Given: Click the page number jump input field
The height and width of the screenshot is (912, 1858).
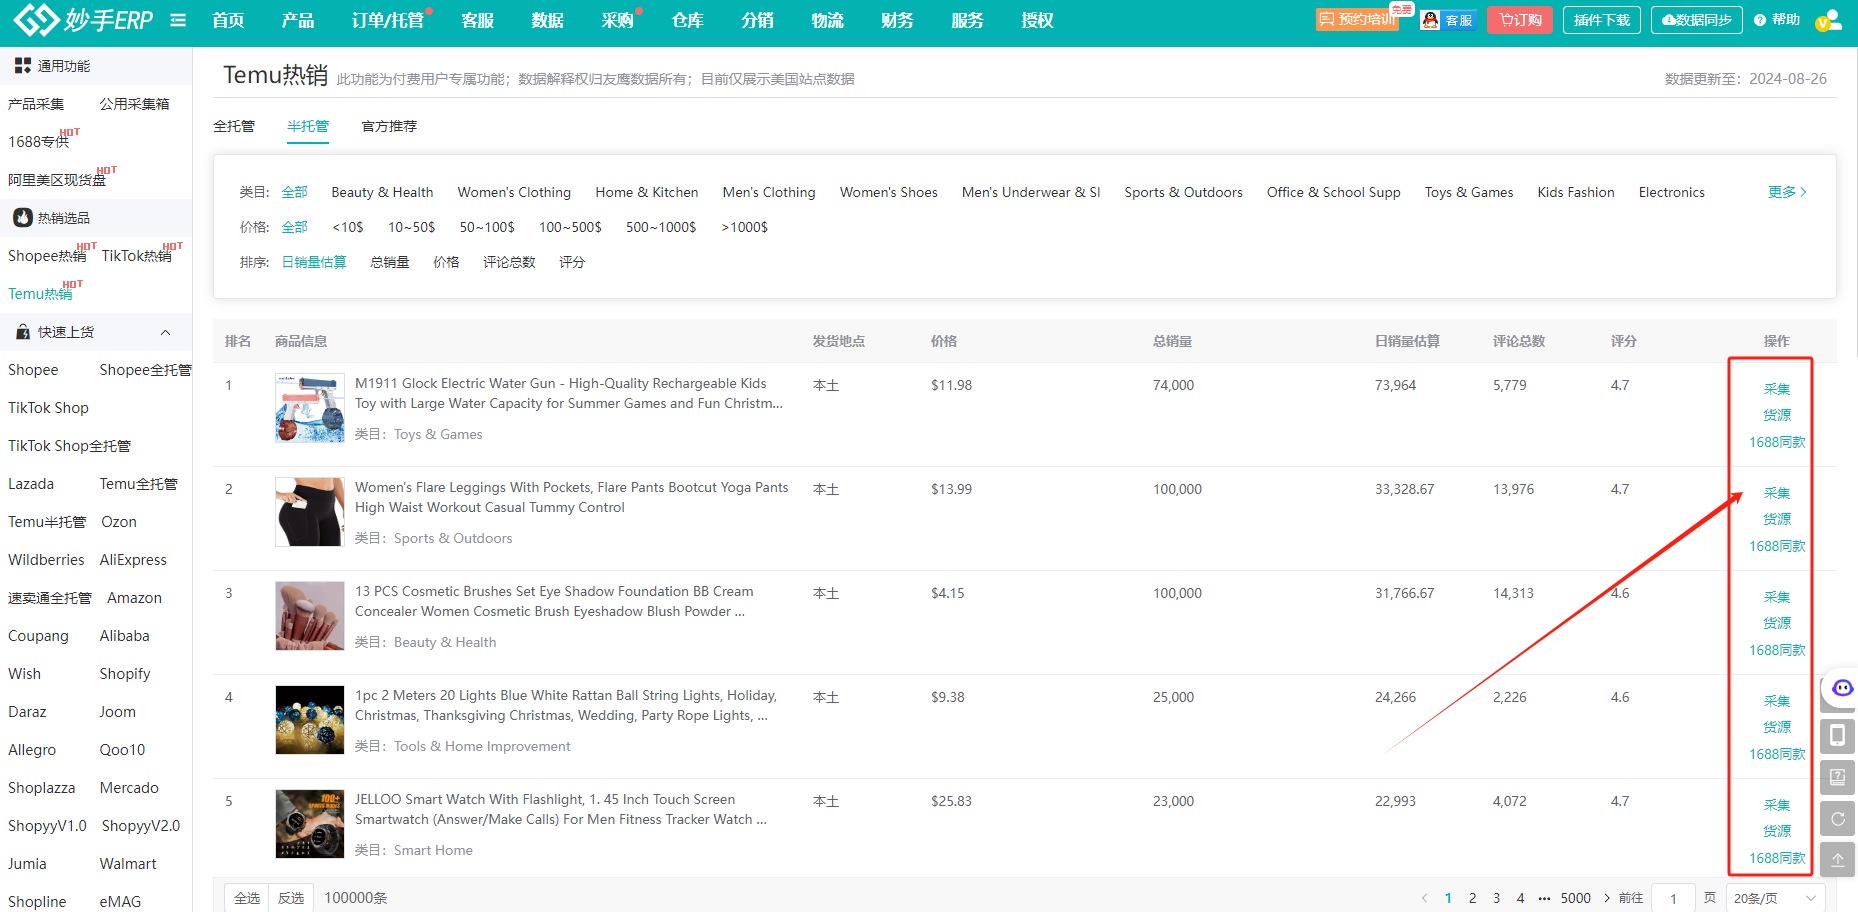Looking at the screenshot, I should [x=1672, y=898].
